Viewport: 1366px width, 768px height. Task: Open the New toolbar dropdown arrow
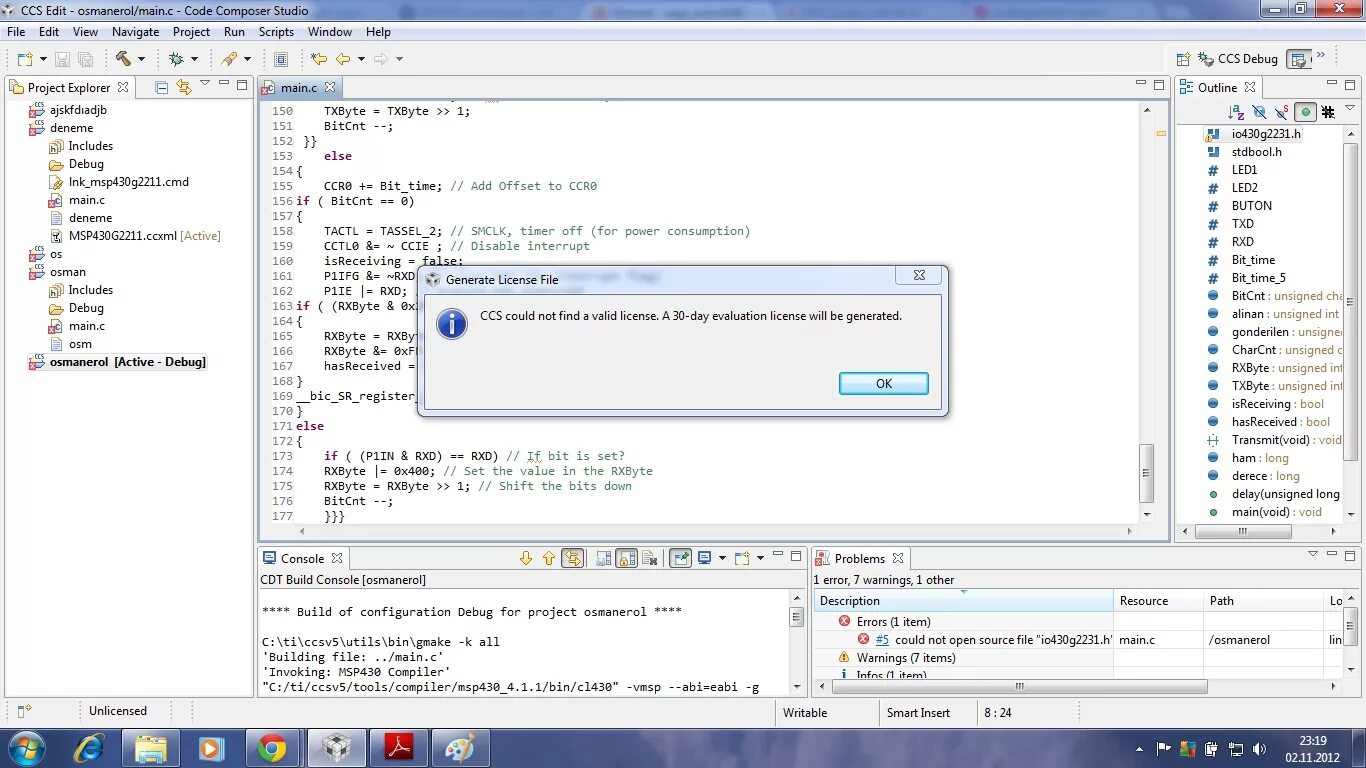pos(41,59)
